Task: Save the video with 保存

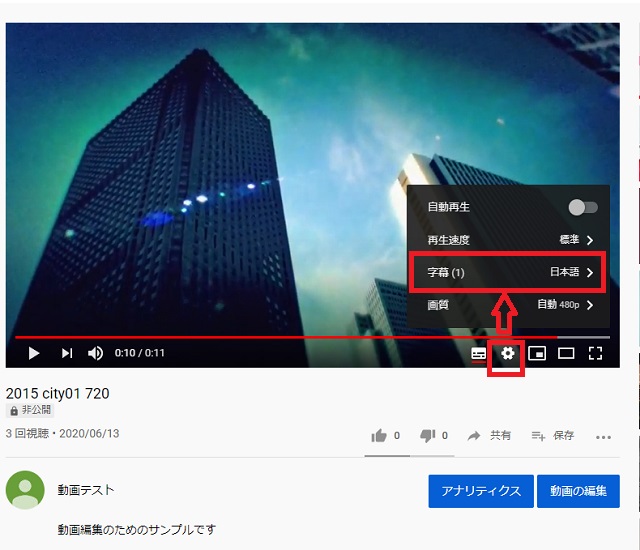Action: click(x=553, y=436)
